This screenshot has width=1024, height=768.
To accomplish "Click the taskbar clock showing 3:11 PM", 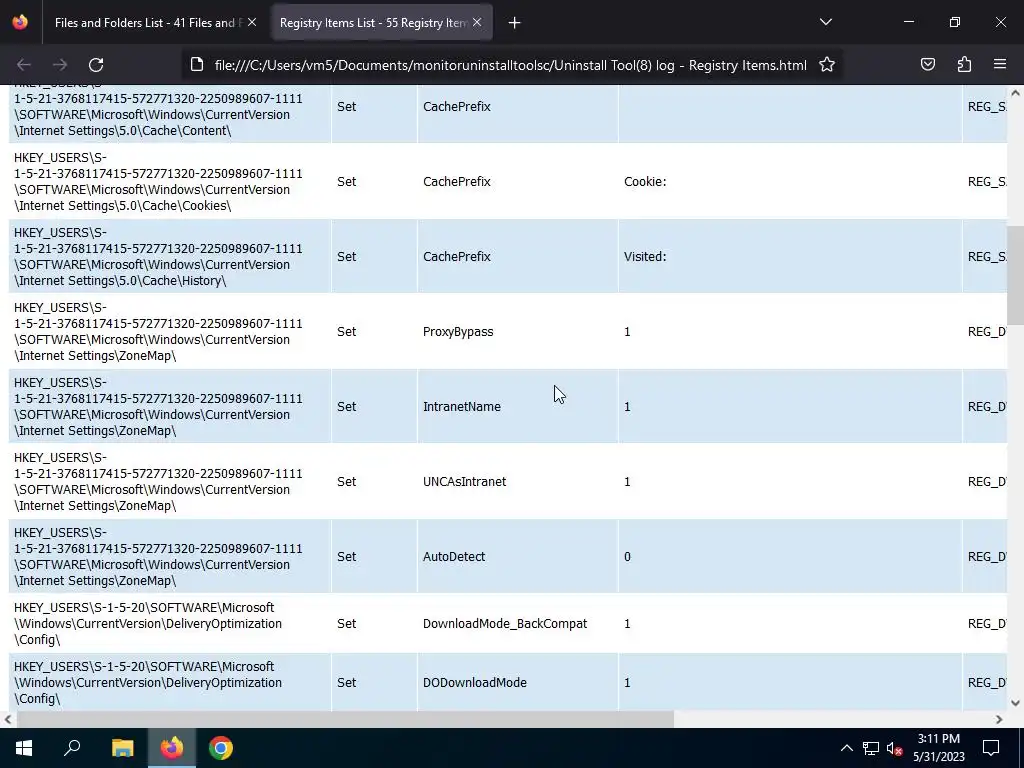I will (x=938, y=748).
